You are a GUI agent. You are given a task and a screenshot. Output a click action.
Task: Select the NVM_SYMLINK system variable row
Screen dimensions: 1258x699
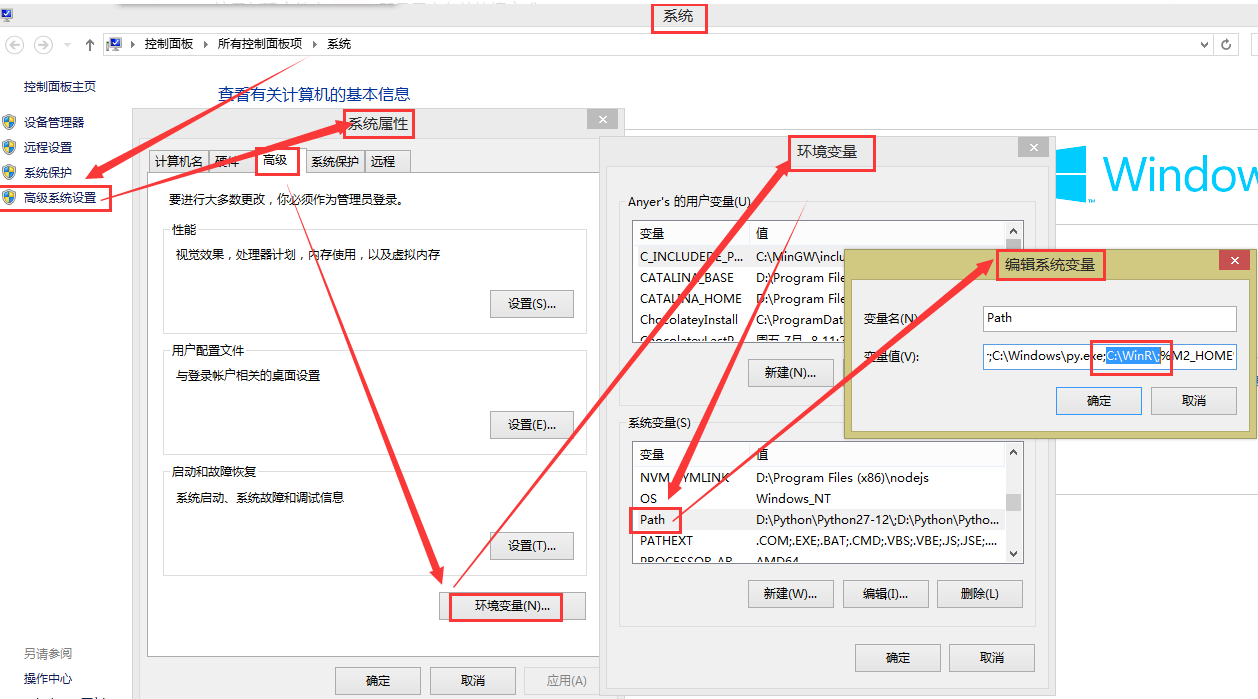pos(820,477)
